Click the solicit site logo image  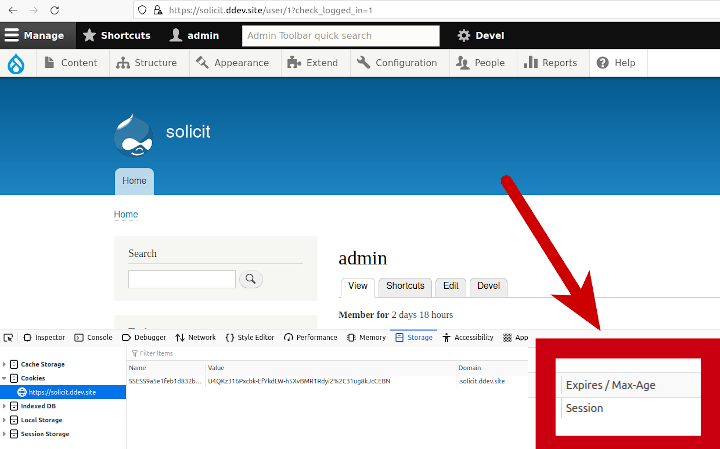click(x=134, y=135)
